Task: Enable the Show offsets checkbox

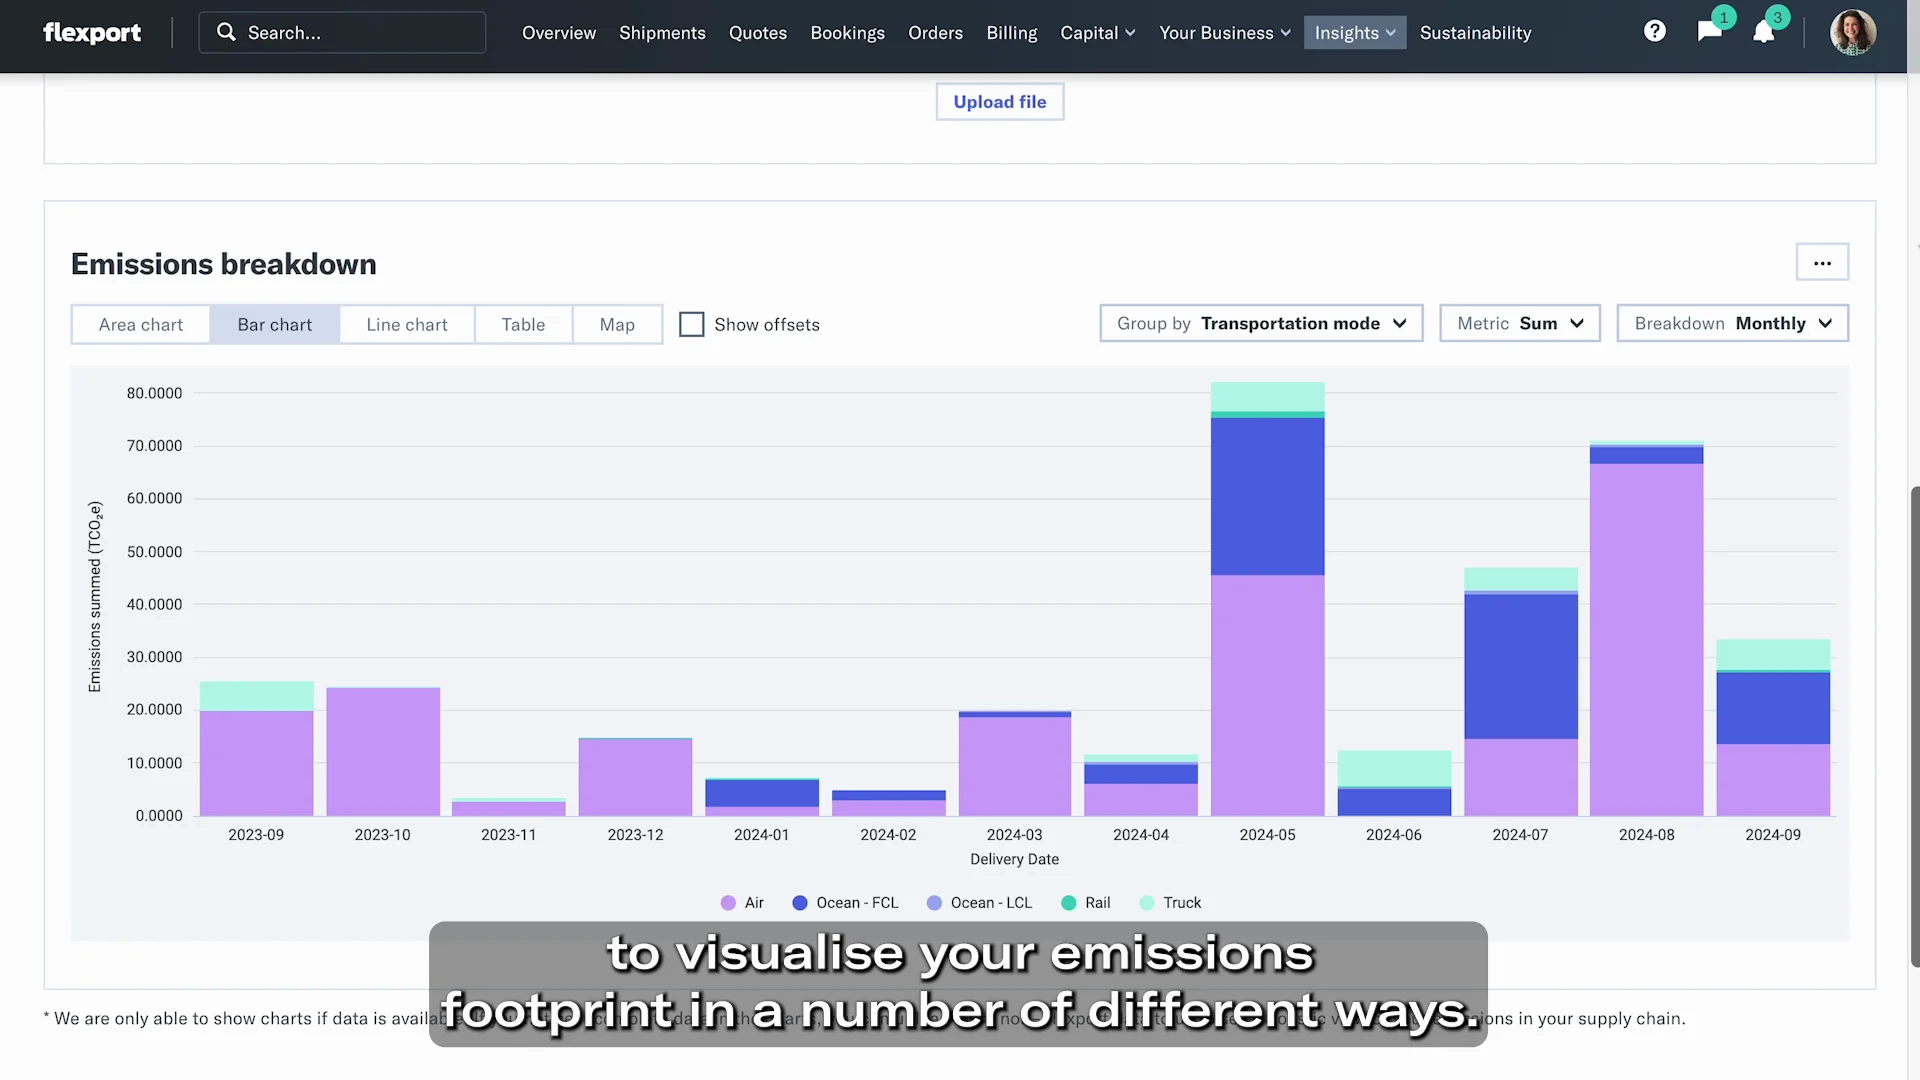Action: [x=691, y=324]
